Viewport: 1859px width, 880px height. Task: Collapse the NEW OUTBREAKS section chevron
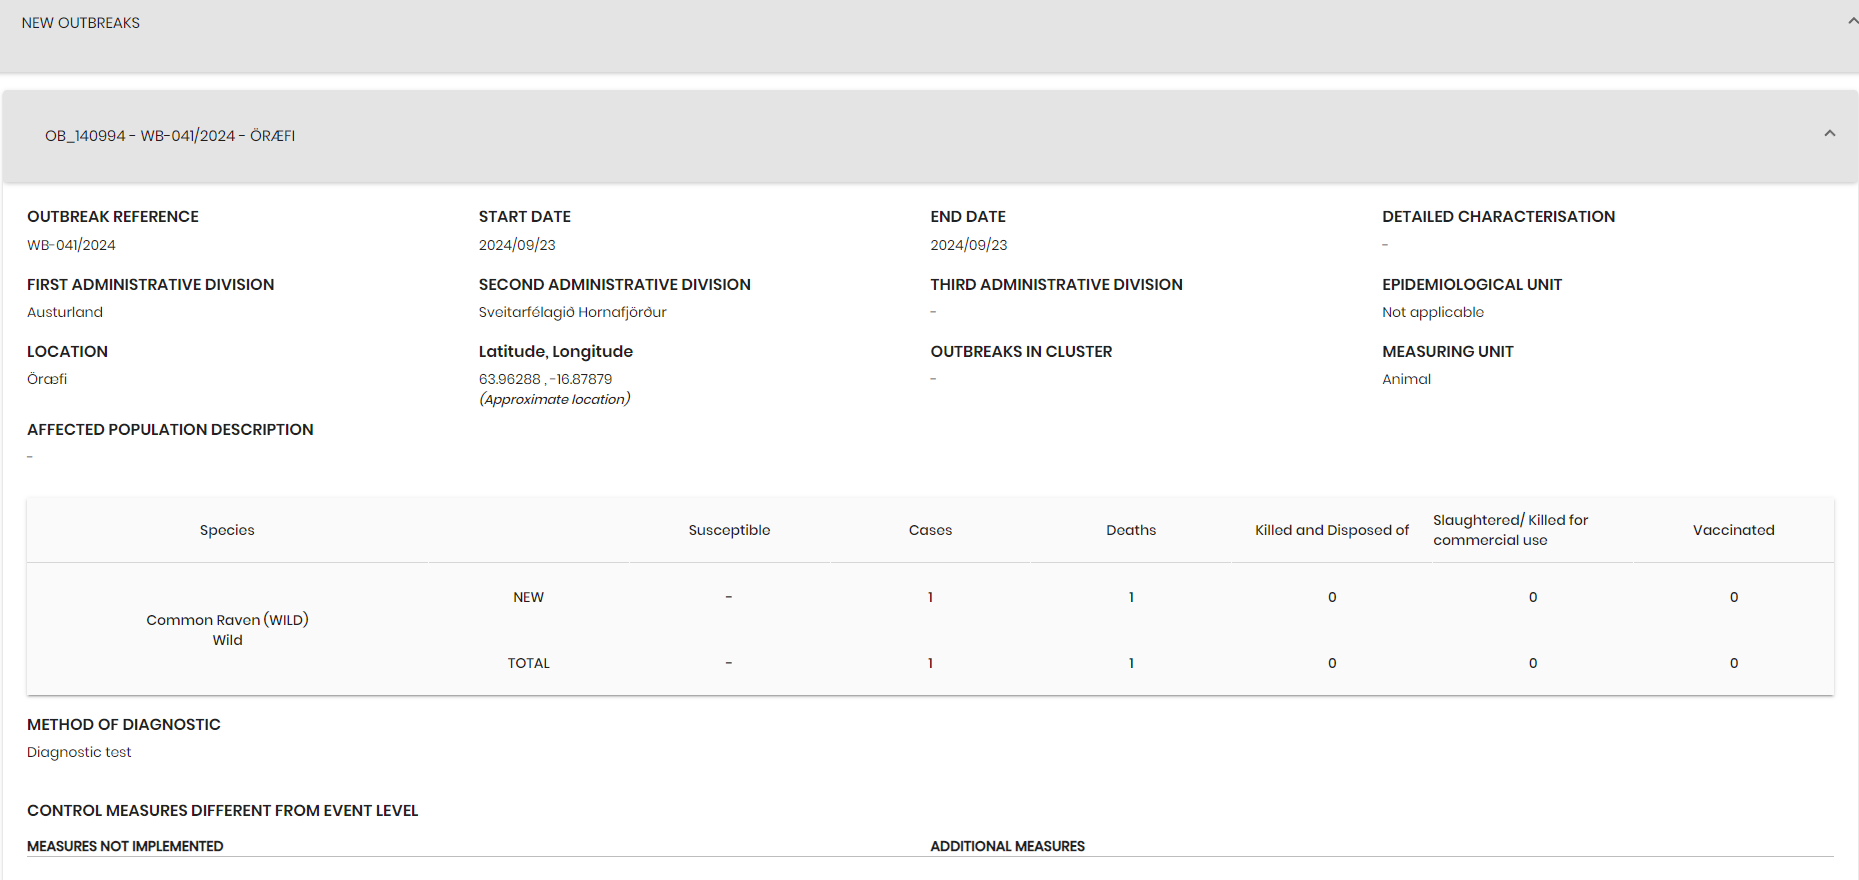coord(1853,21)
